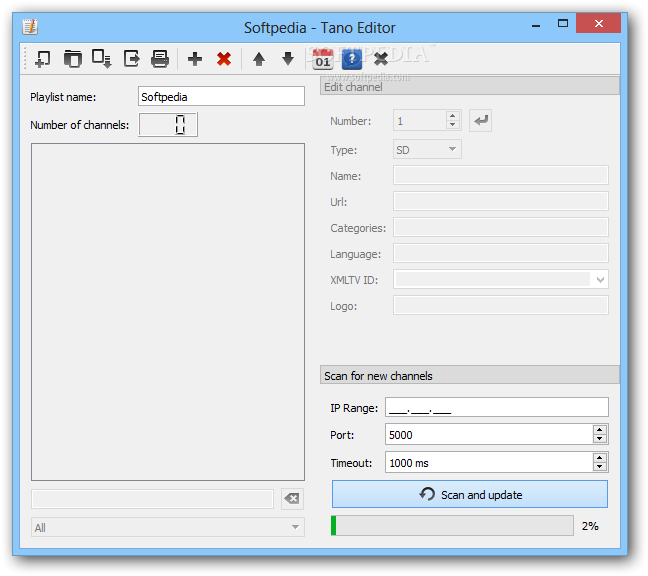Click the Logo field
This screenshot has height=576, width=648.
pyautogui.click(x=501, y=306)
